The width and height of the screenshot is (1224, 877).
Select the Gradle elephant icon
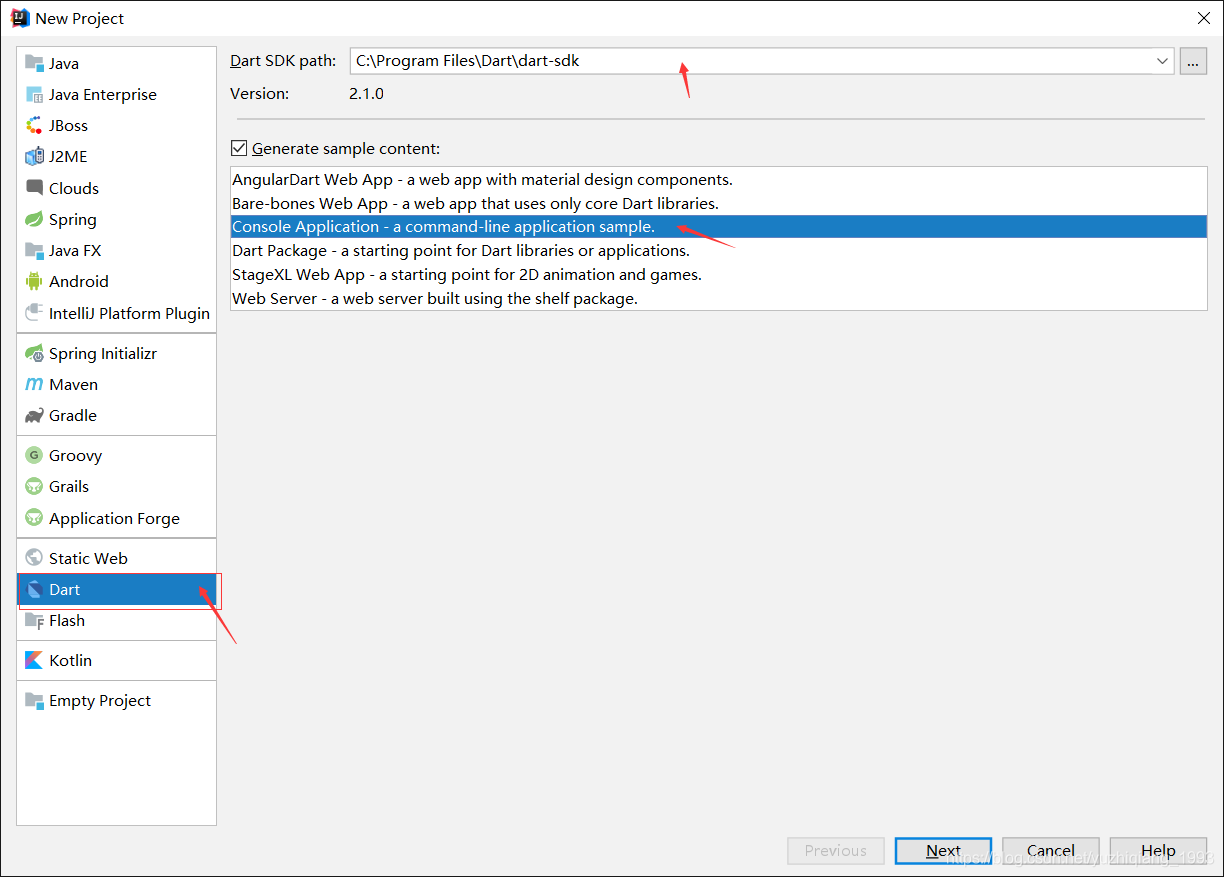(34, 415)
